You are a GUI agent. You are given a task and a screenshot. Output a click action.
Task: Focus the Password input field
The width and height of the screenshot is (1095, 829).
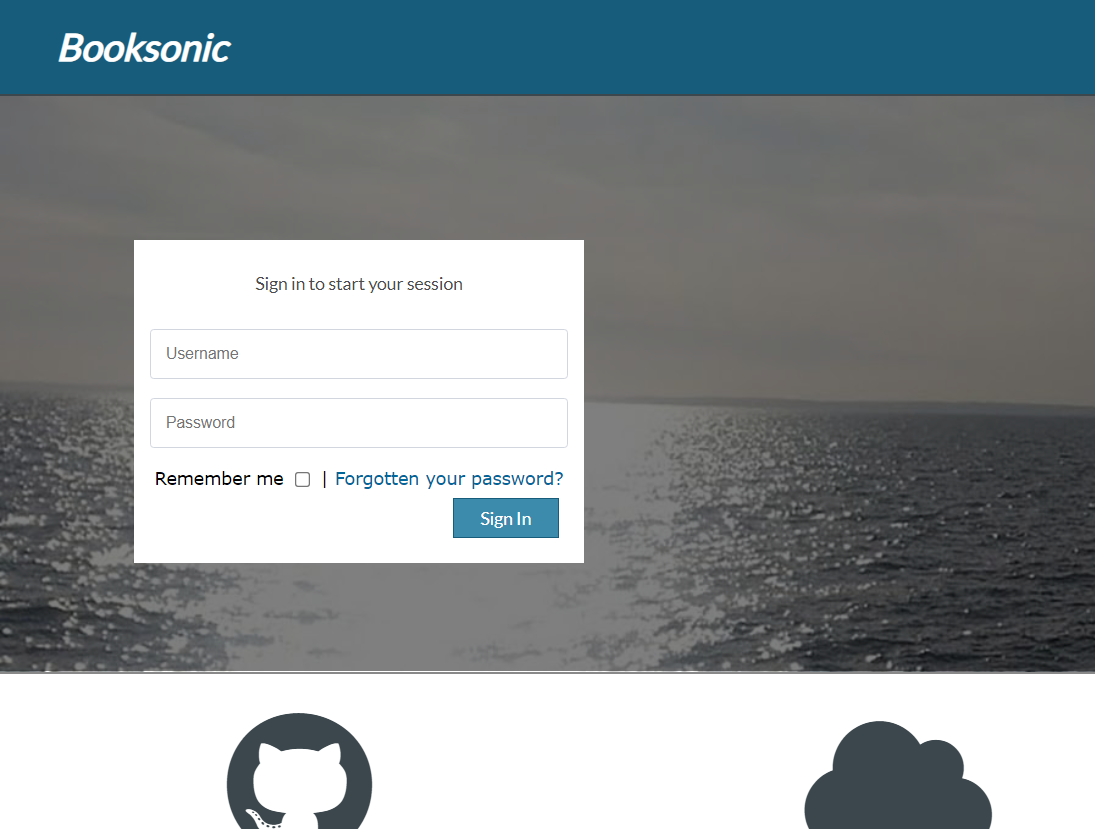pyautogui.click(x=359, y=423)
